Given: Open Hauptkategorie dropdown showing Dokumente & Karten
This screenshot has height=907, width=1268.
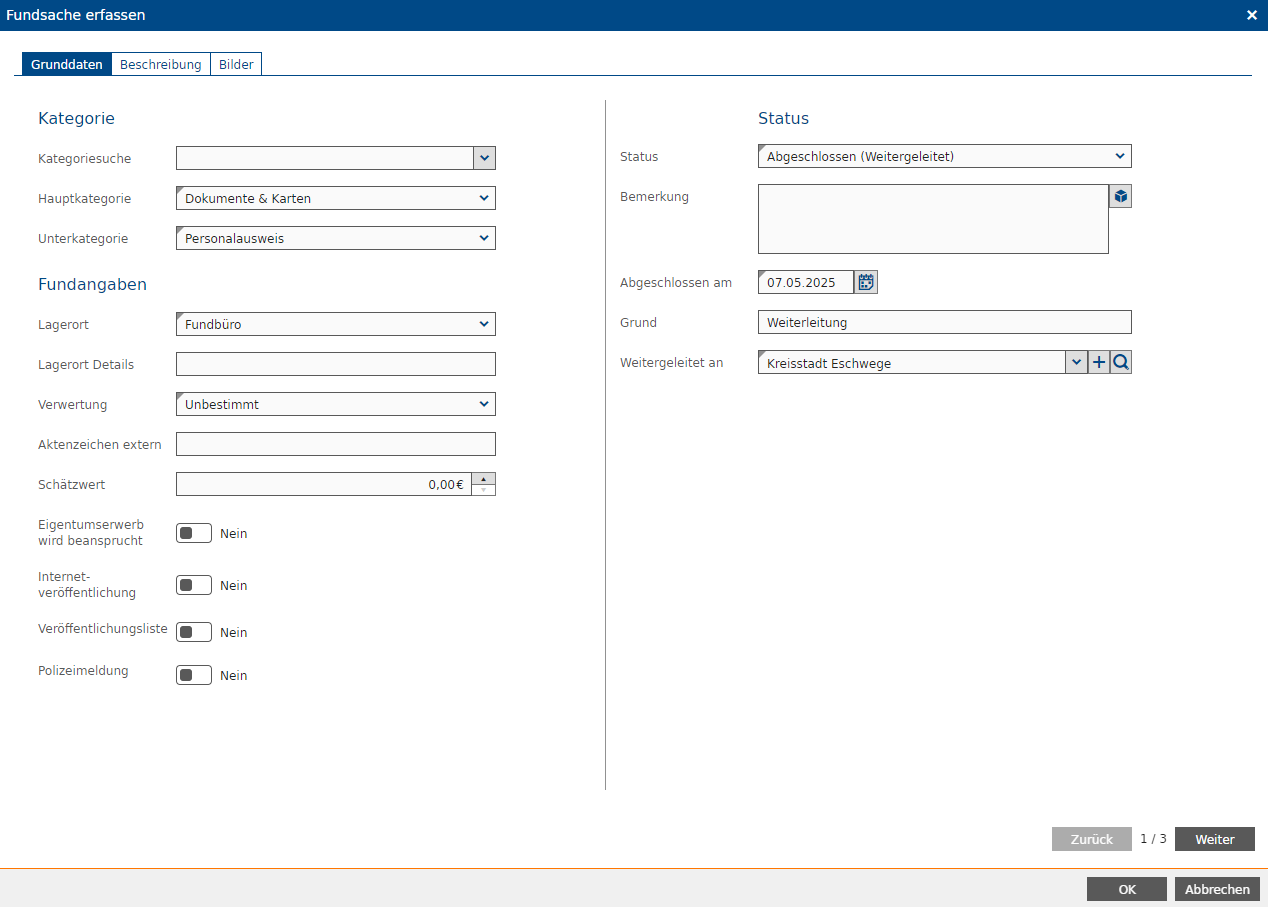Looking at the screenshot, I should (336, 198).
